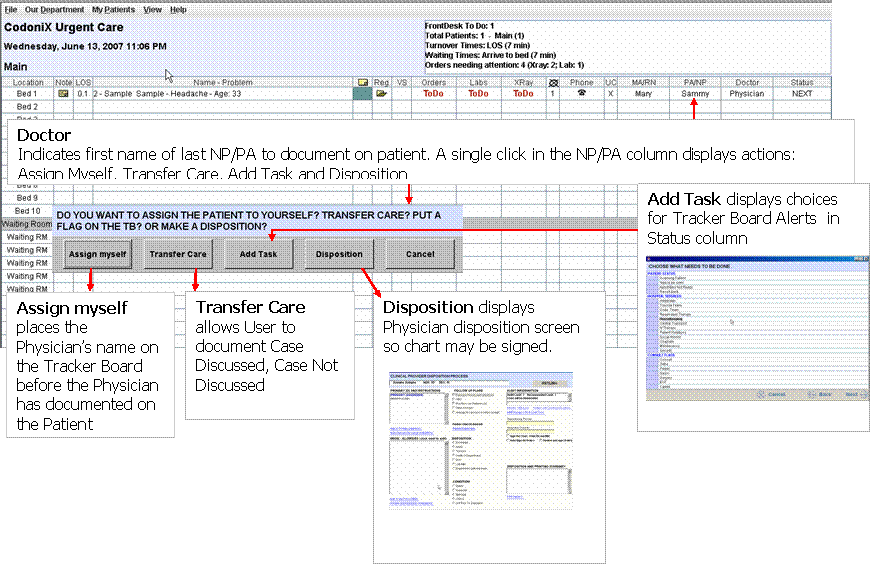Open the File menu
The image size is (873, 567).
[11, 9]
